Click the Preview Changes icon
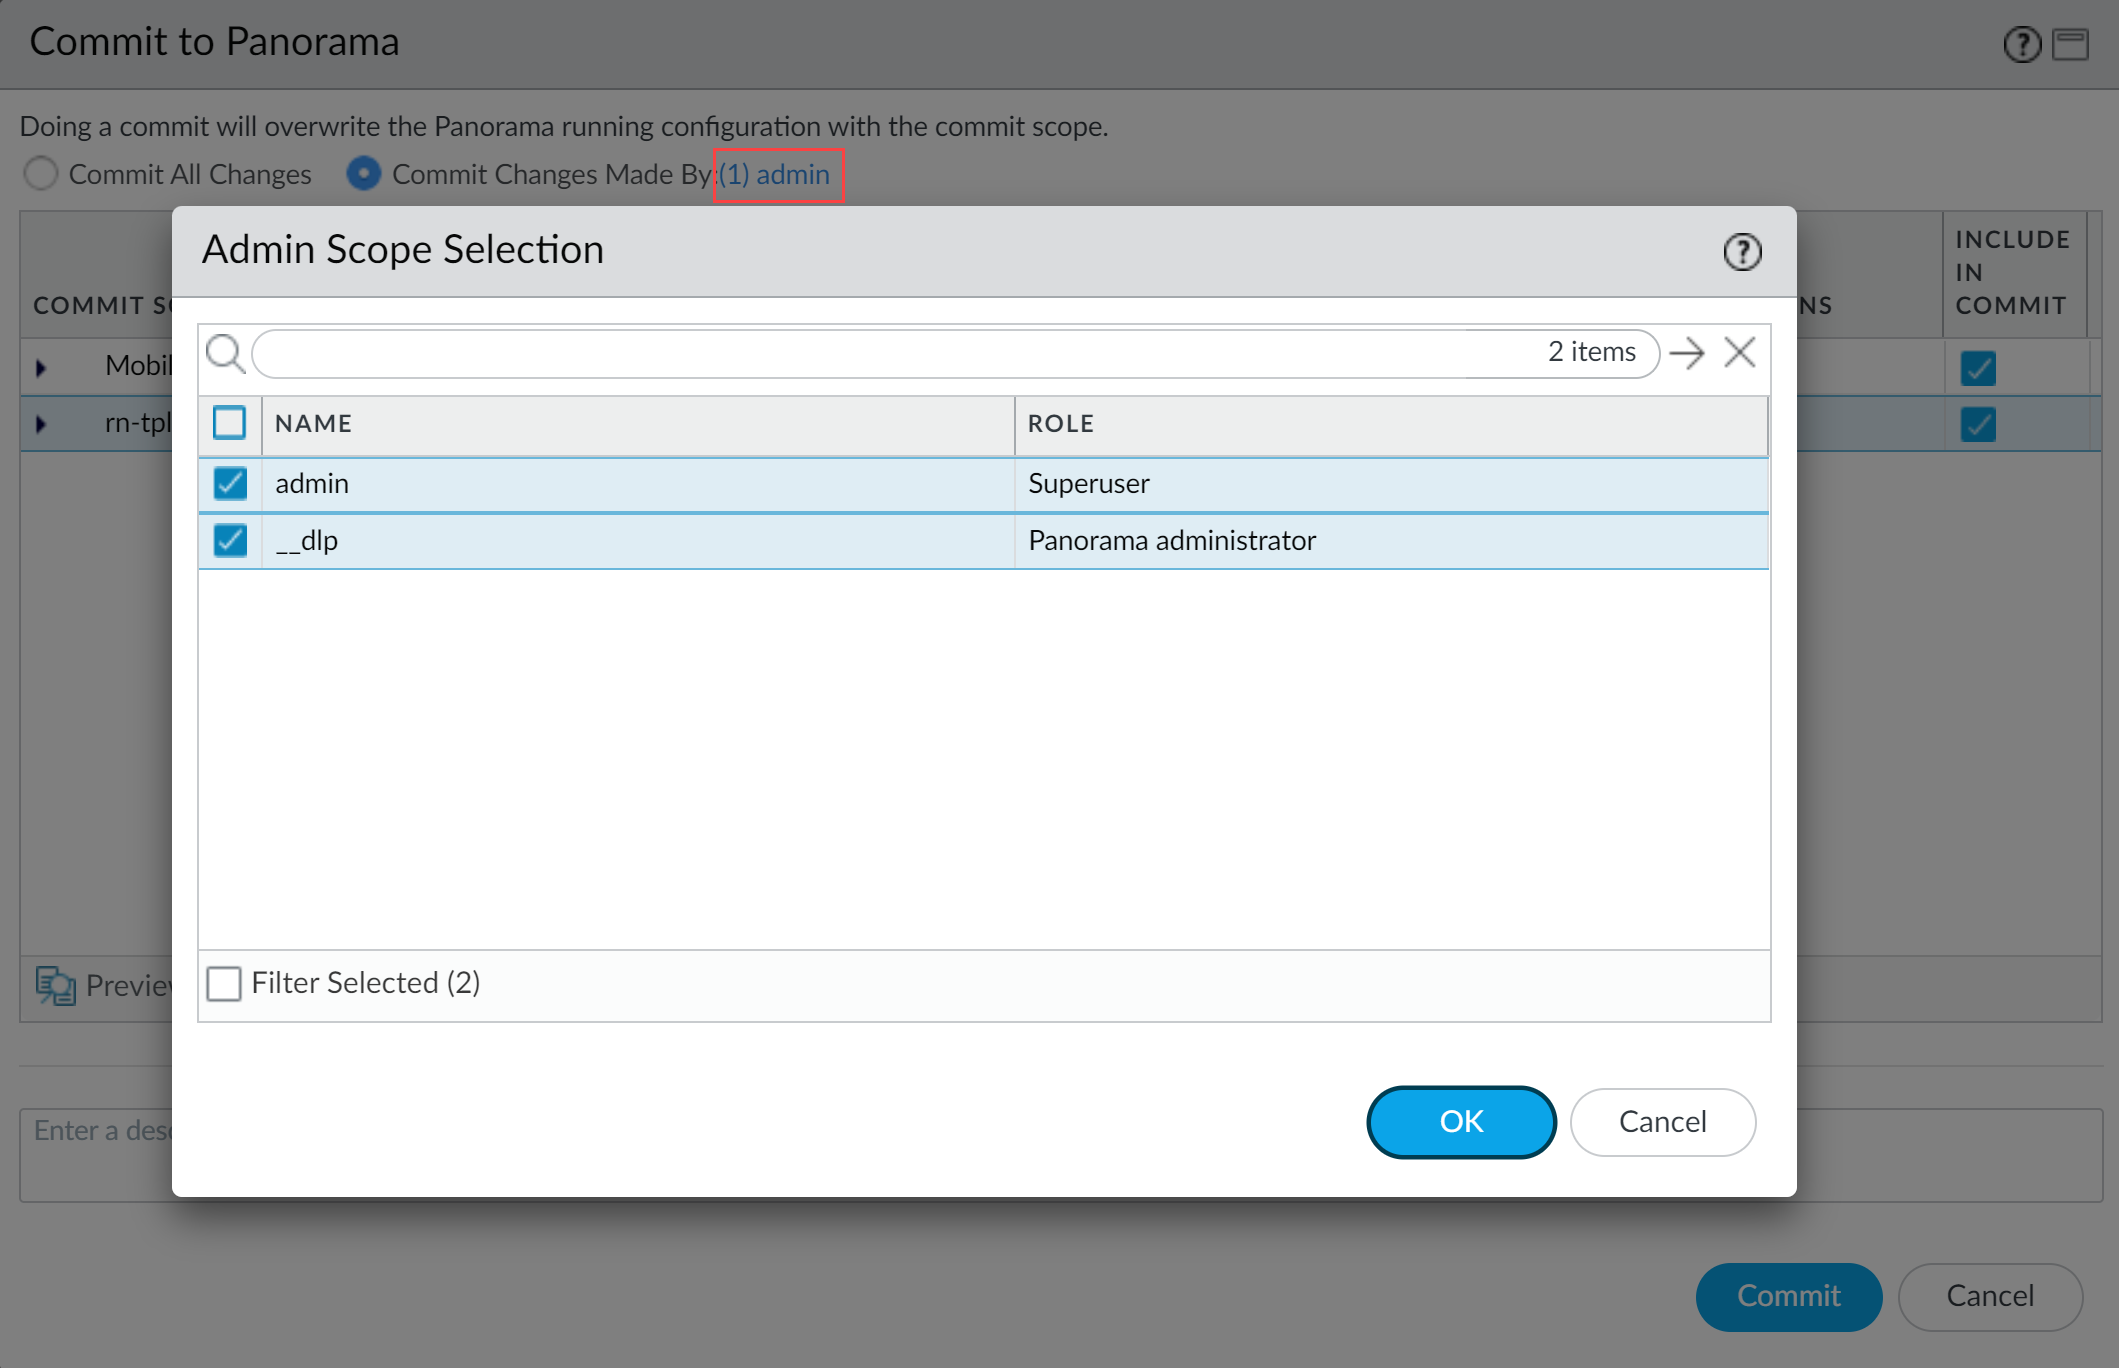This screenshot has height=1368, width=2119. (x=55, y=985)
